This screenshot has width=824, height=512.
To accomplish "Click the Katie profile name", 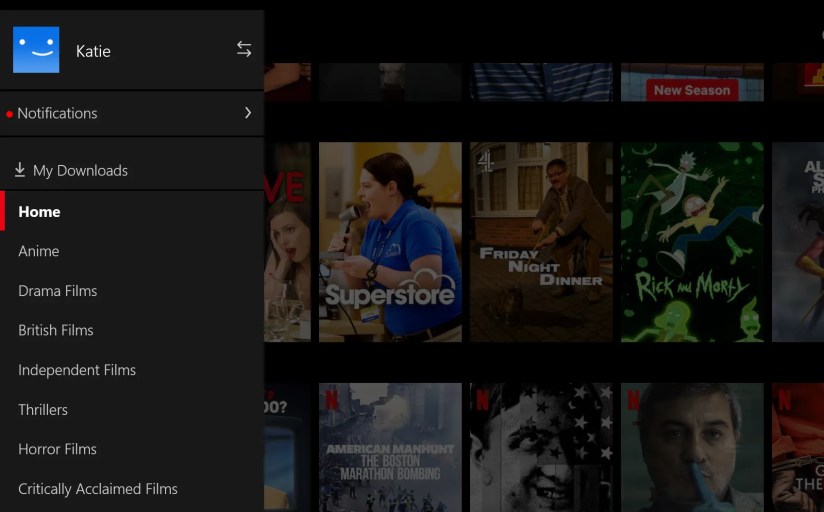I will point(93,51).
